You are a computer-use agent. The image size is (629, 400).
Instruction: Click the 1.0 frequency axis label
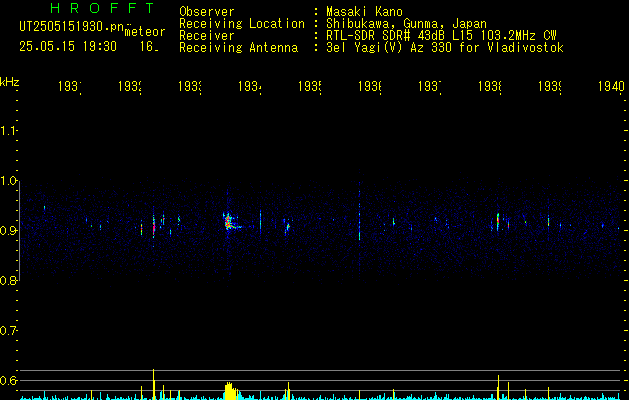pos(8,181)
